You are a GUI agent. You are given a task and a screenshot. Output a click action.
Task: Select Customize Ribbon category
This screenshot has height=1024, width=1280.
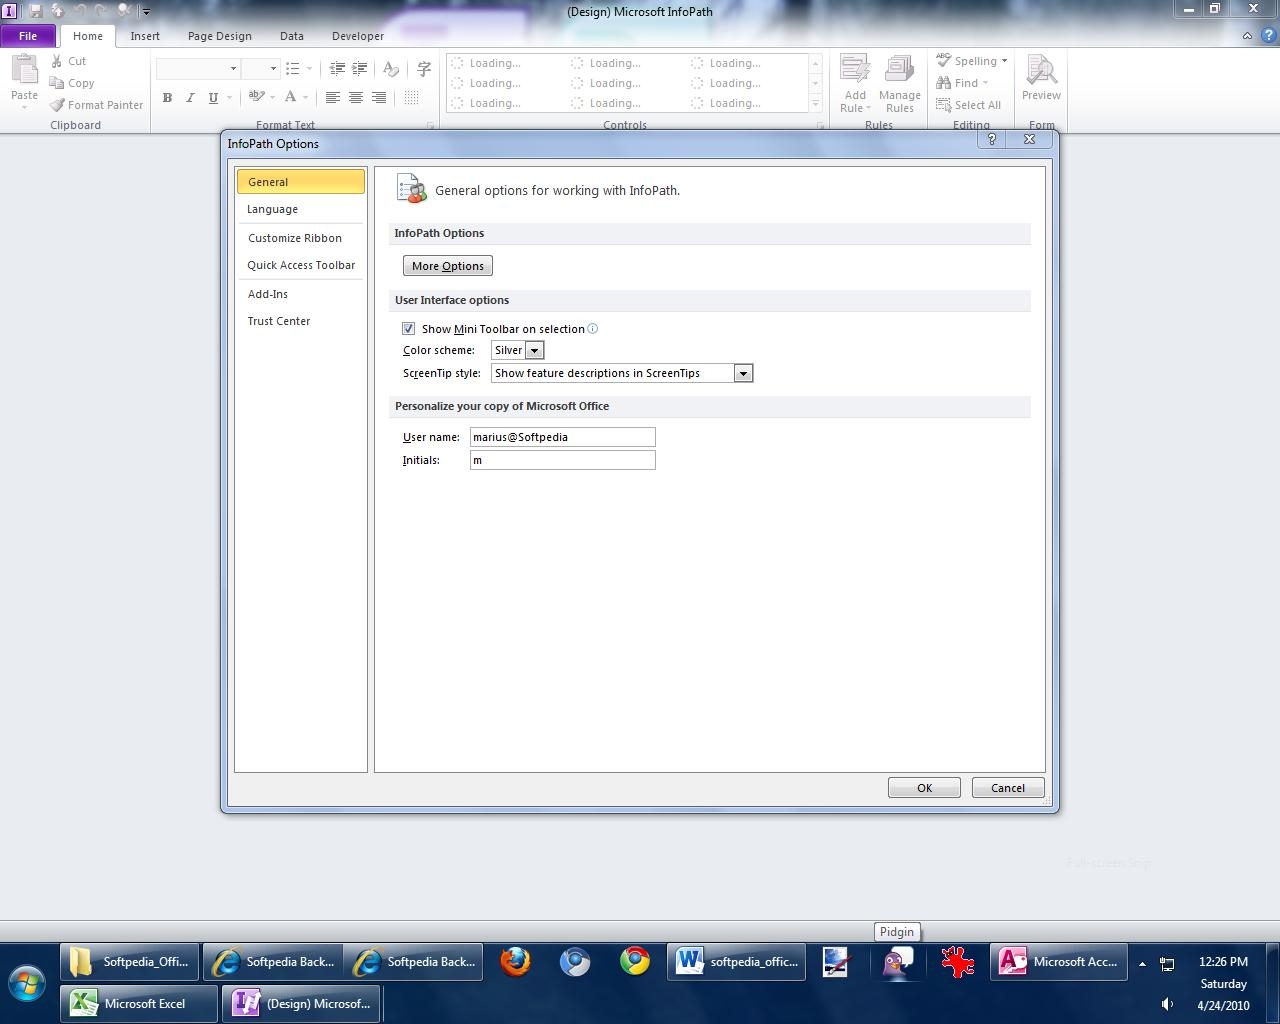[x=301, y=238]
